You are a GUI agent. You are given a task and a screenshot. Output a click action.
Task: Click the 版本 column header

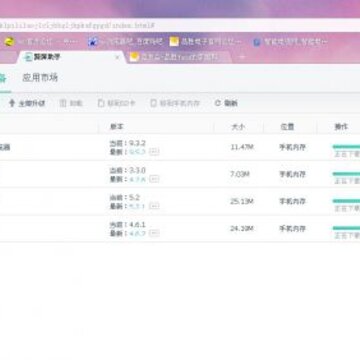click(x=117, y=127)
